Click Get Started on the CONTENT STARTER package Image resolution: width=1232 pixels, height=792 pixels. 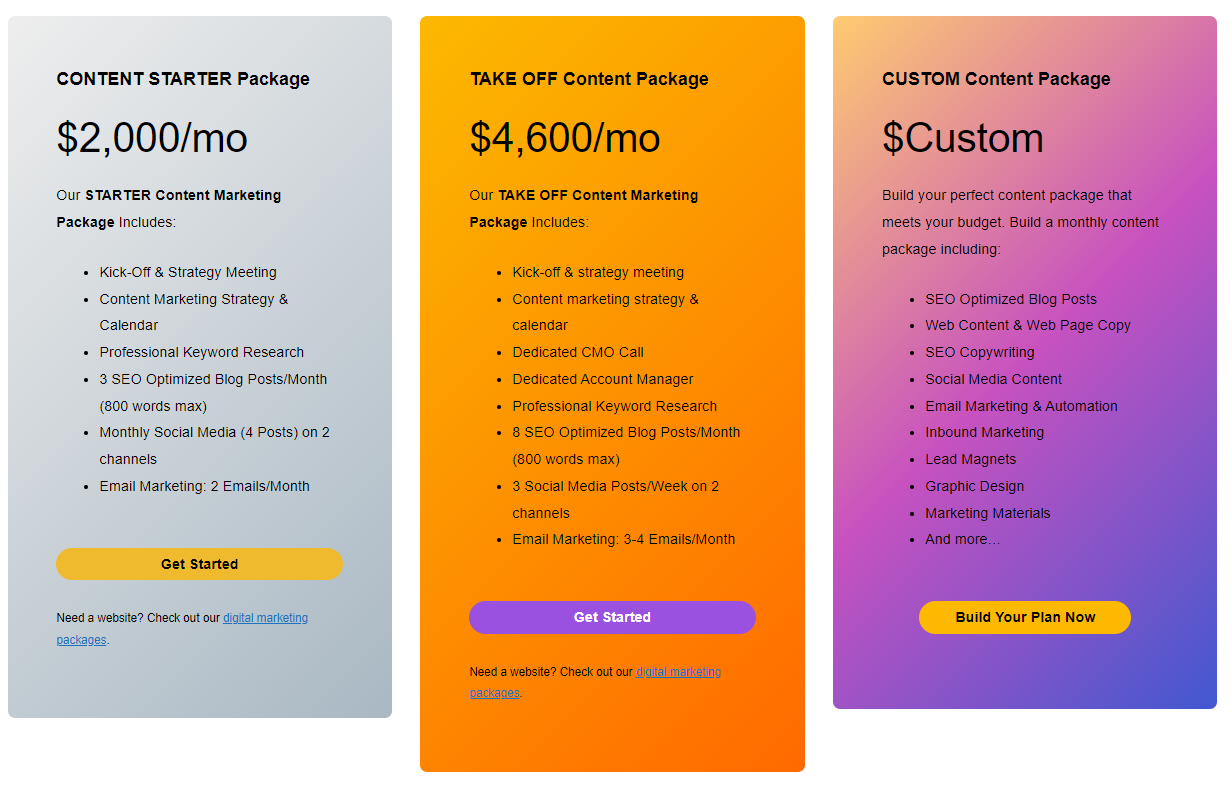tap(199, 564)
